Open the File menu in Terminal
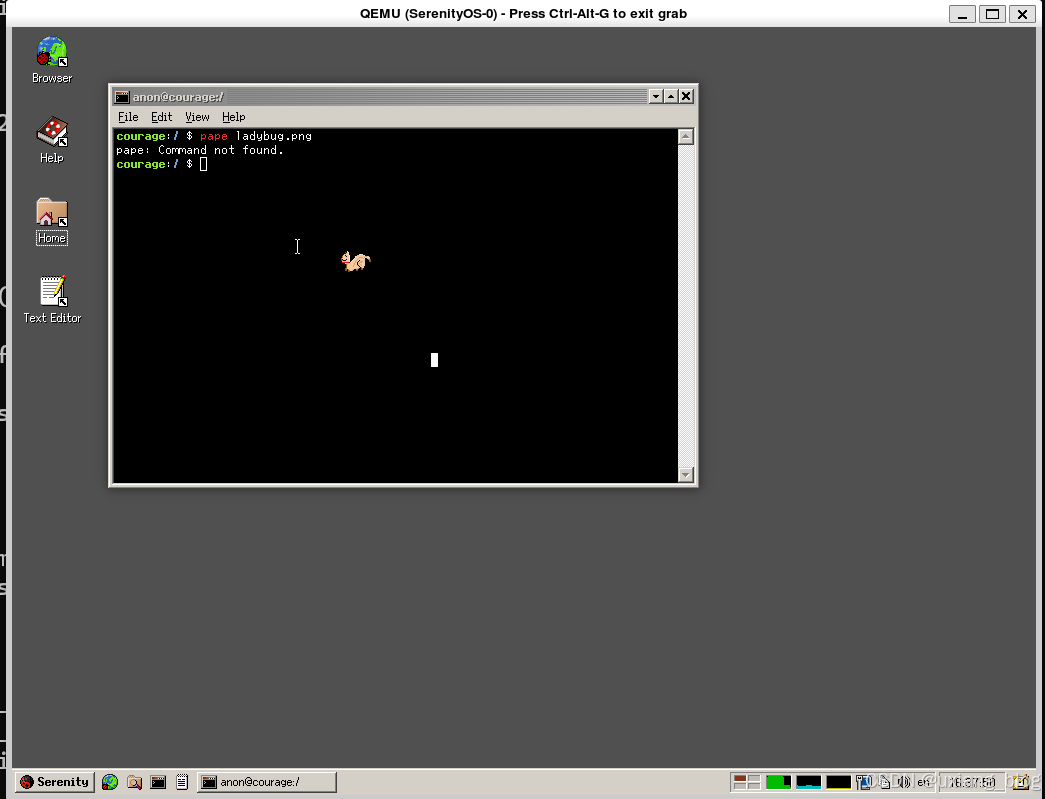1045x799 pixels. 128,117
